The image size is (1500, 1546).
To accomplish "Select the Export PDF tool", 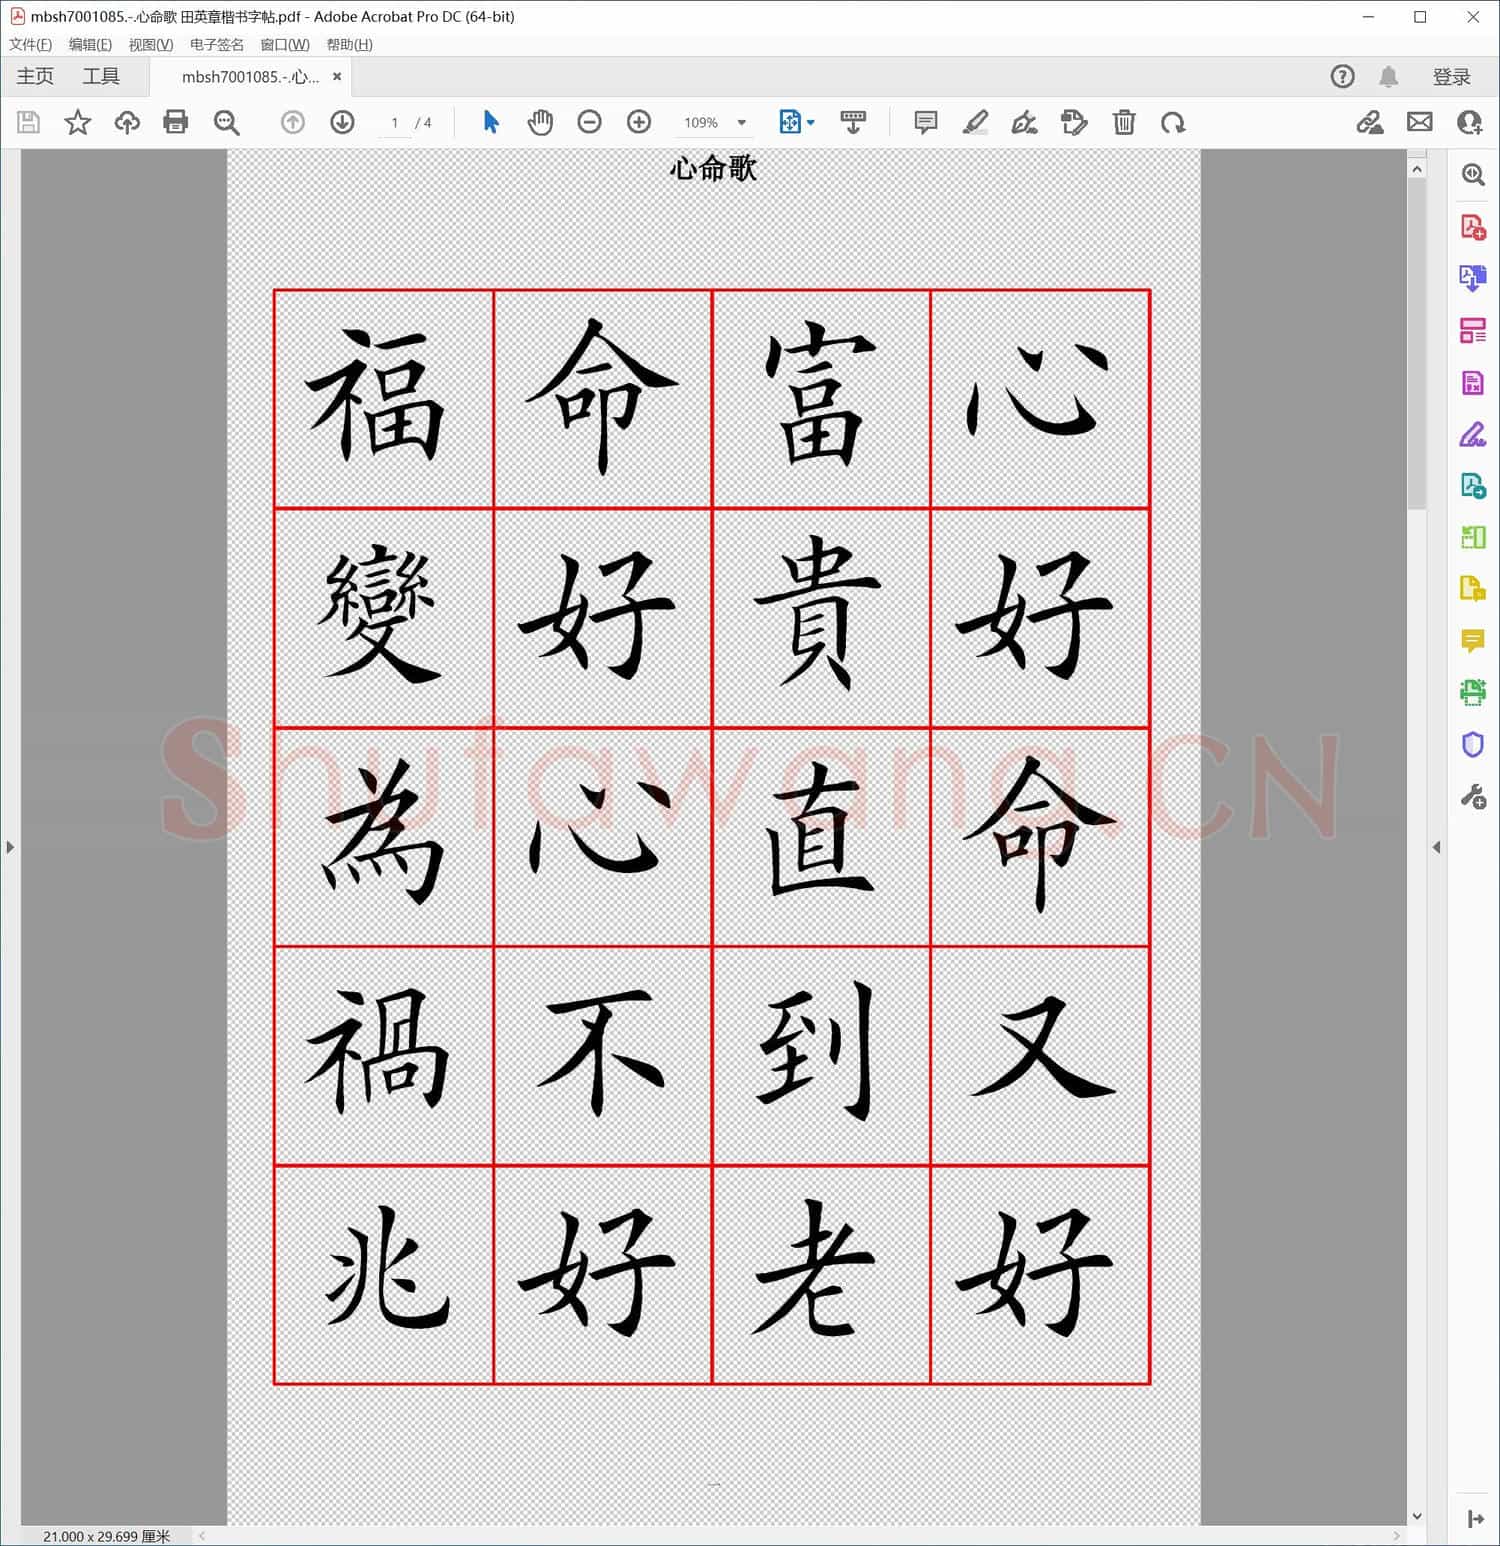I will [1472, 278].
